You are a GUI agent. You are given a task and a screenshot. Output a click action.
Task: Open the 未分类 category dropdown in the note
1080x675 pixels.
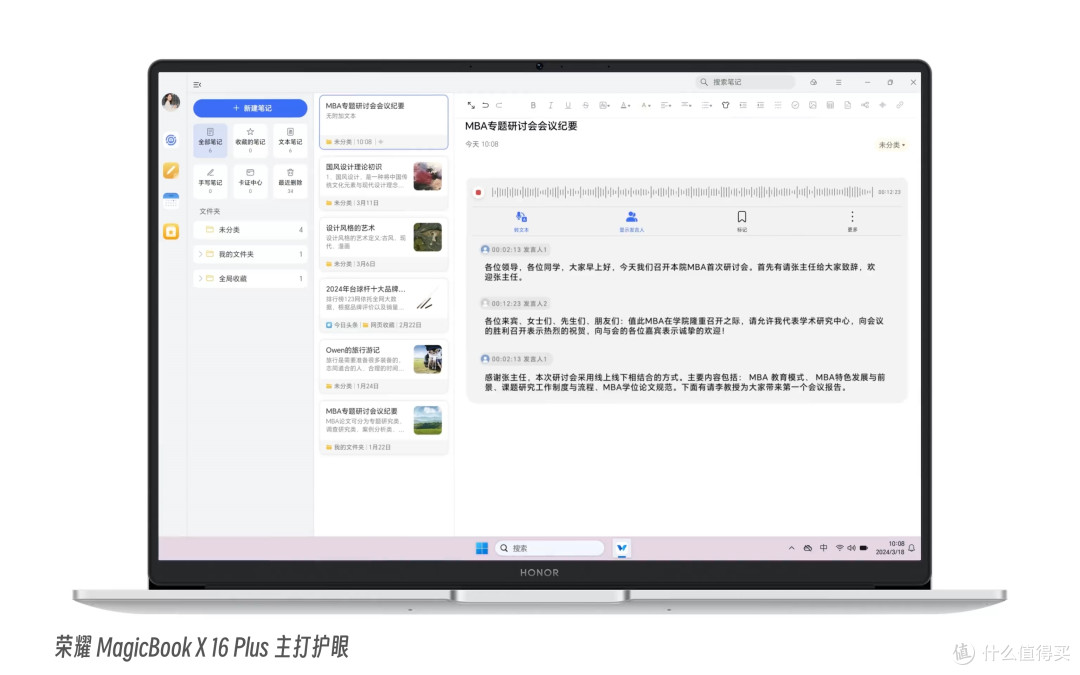[x=891, y=145]
